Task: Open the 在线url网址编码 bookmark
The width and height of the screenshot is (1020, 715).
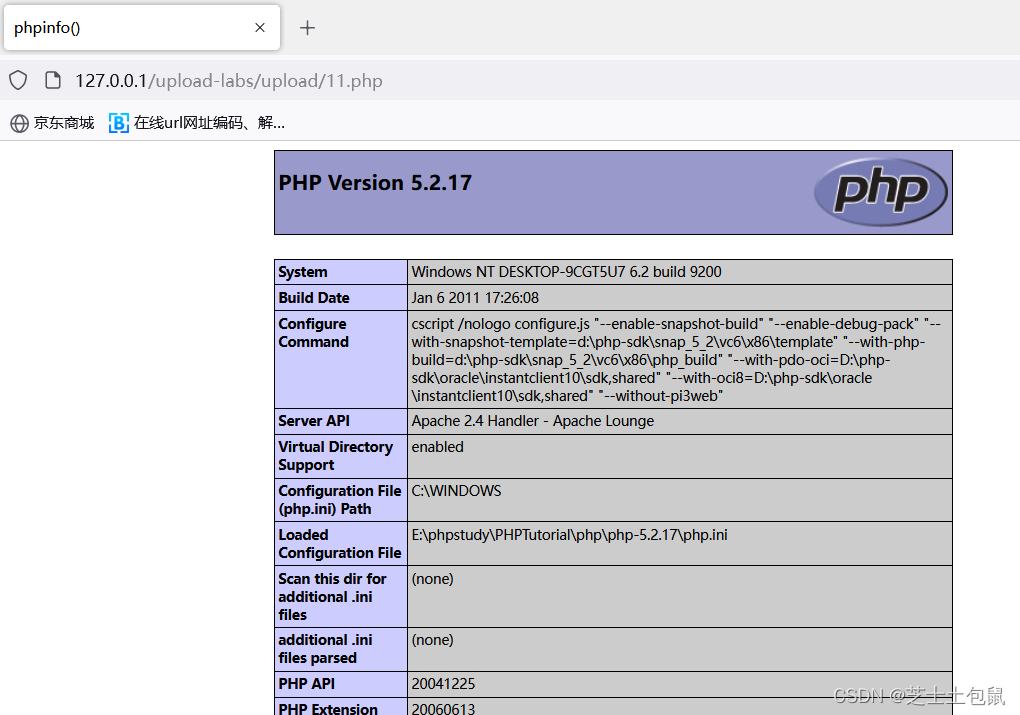Action: (197, 123)
